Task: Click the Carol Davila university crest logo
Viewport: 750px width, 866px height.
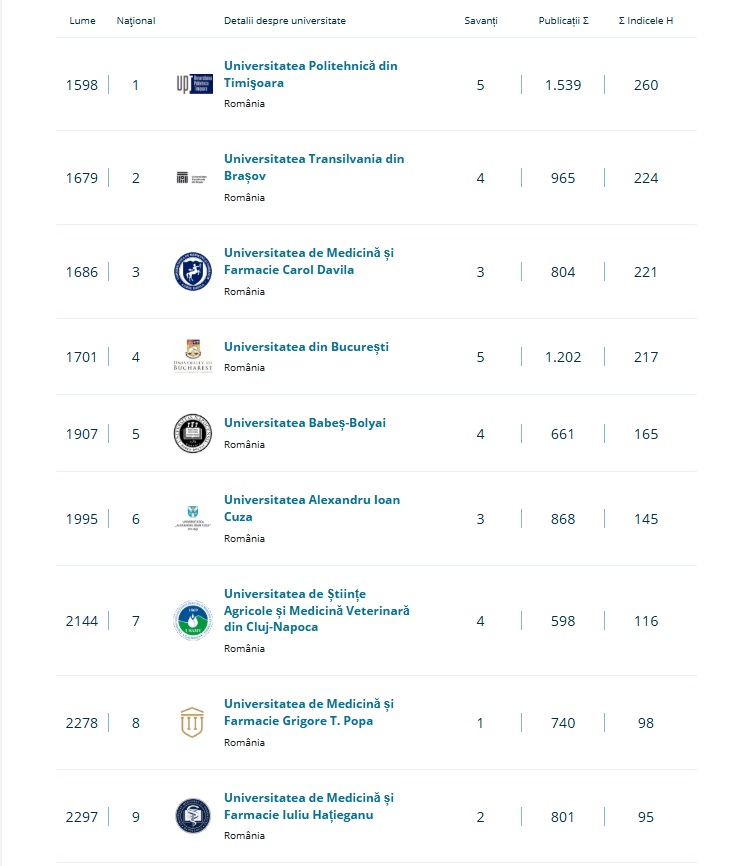Action: [x=192, y=271]
